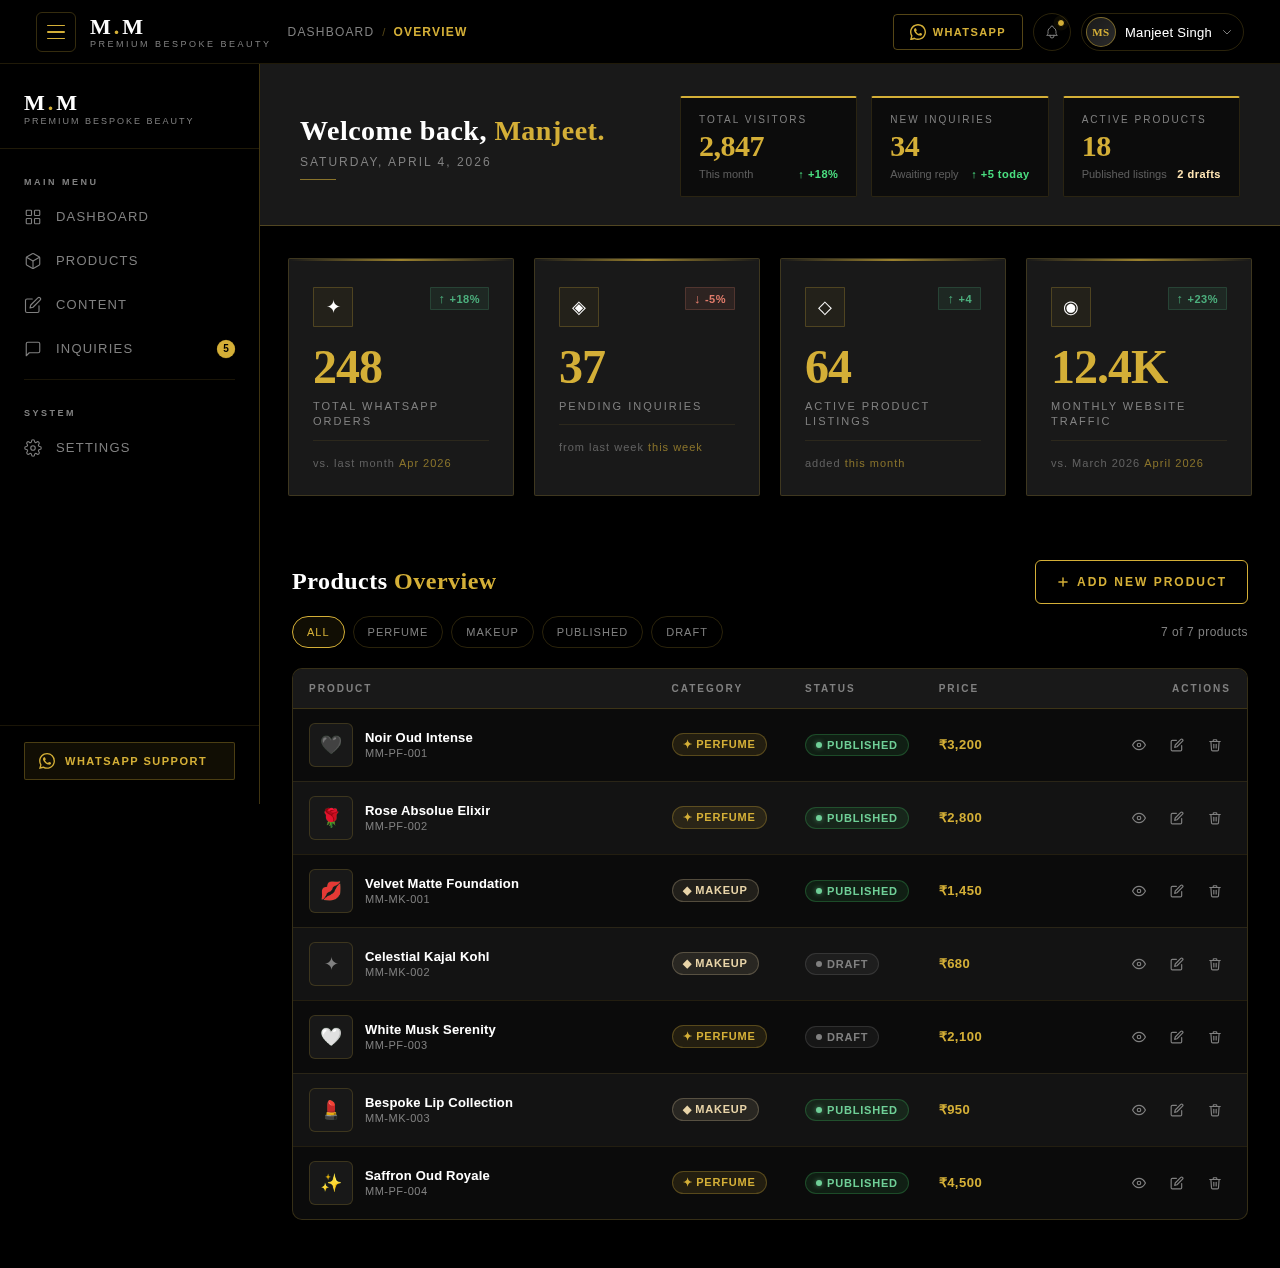The width and height of the screenshot is (1280, 1268).
Task: Click the Inquiries badge showing 5
Action: [x=226, y=349]
